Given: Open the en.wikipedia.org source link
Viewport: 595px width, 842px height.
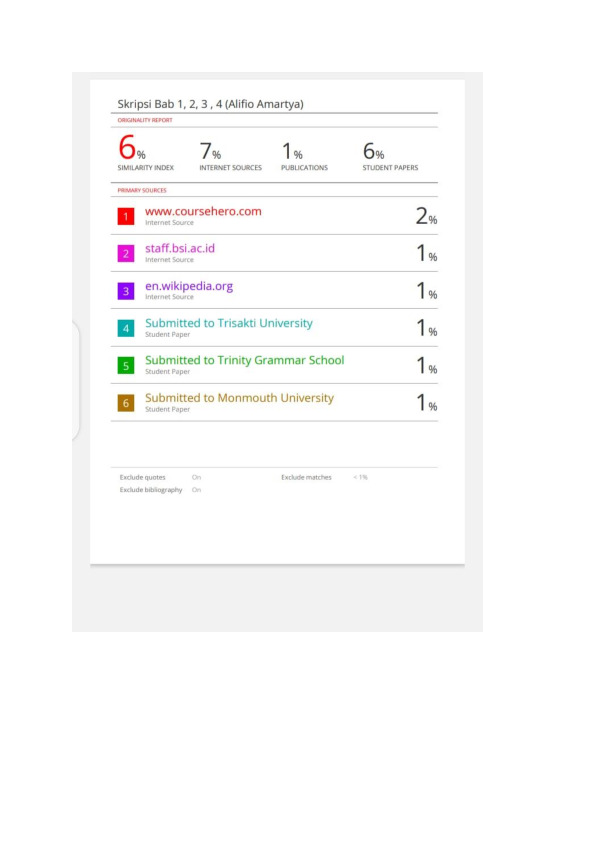Looking at the screenshot, I should coord(189,286).
